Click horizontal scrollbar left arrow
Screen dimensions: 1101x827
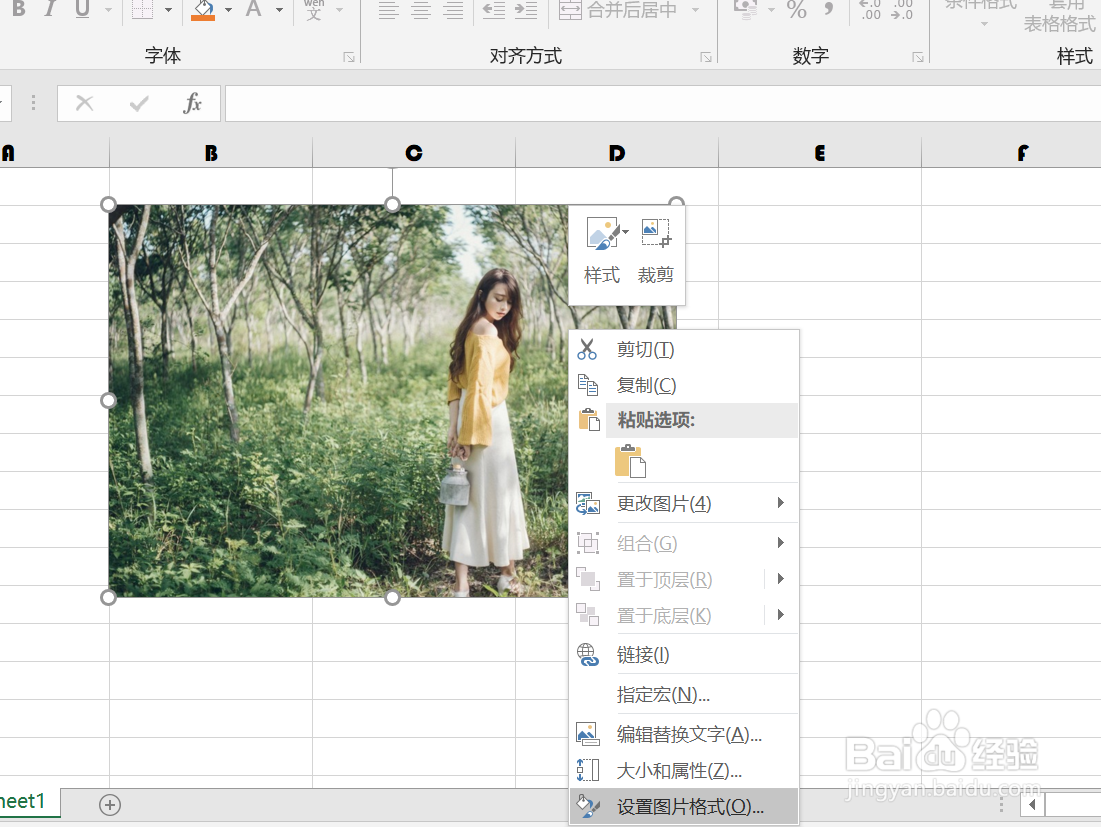coord(1032,805)
